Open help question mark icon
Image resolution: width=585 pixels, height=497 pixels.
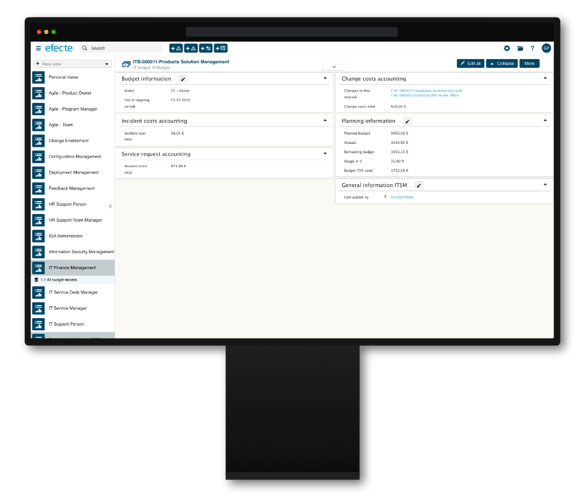(x=532, y=48)
